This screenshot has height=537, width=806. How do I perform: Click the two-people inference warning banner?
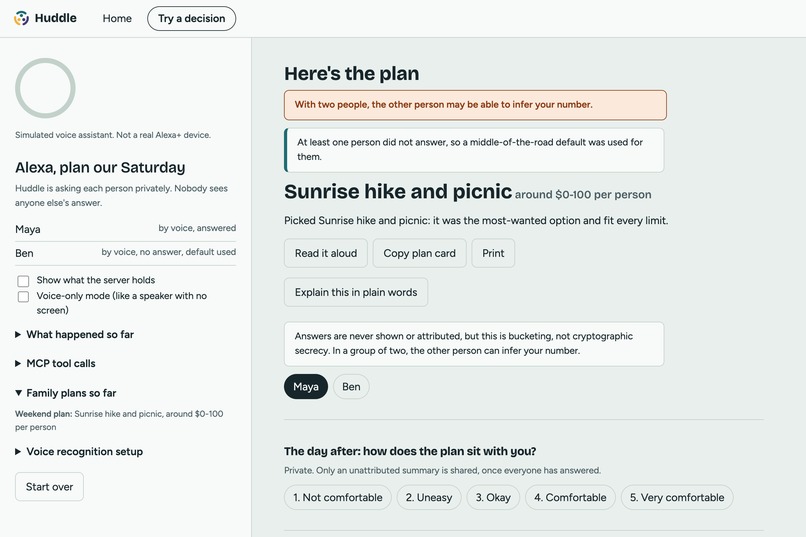coord(475,105)
